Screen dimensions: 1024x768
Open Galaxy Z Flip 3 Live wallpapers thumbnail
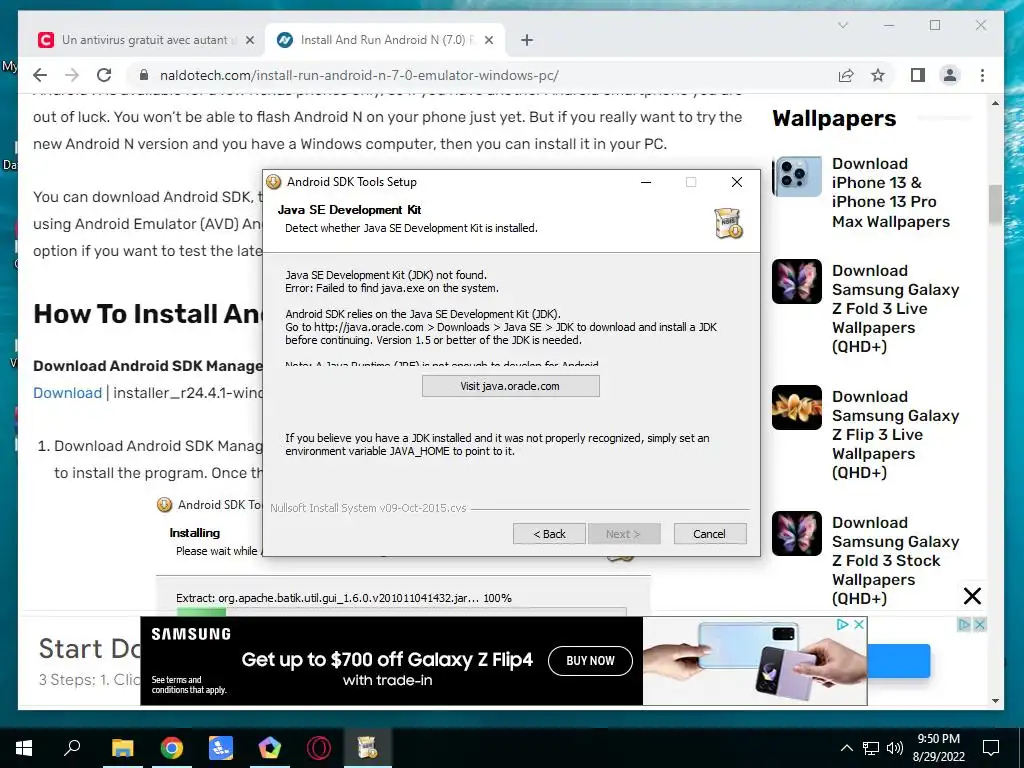797,408
